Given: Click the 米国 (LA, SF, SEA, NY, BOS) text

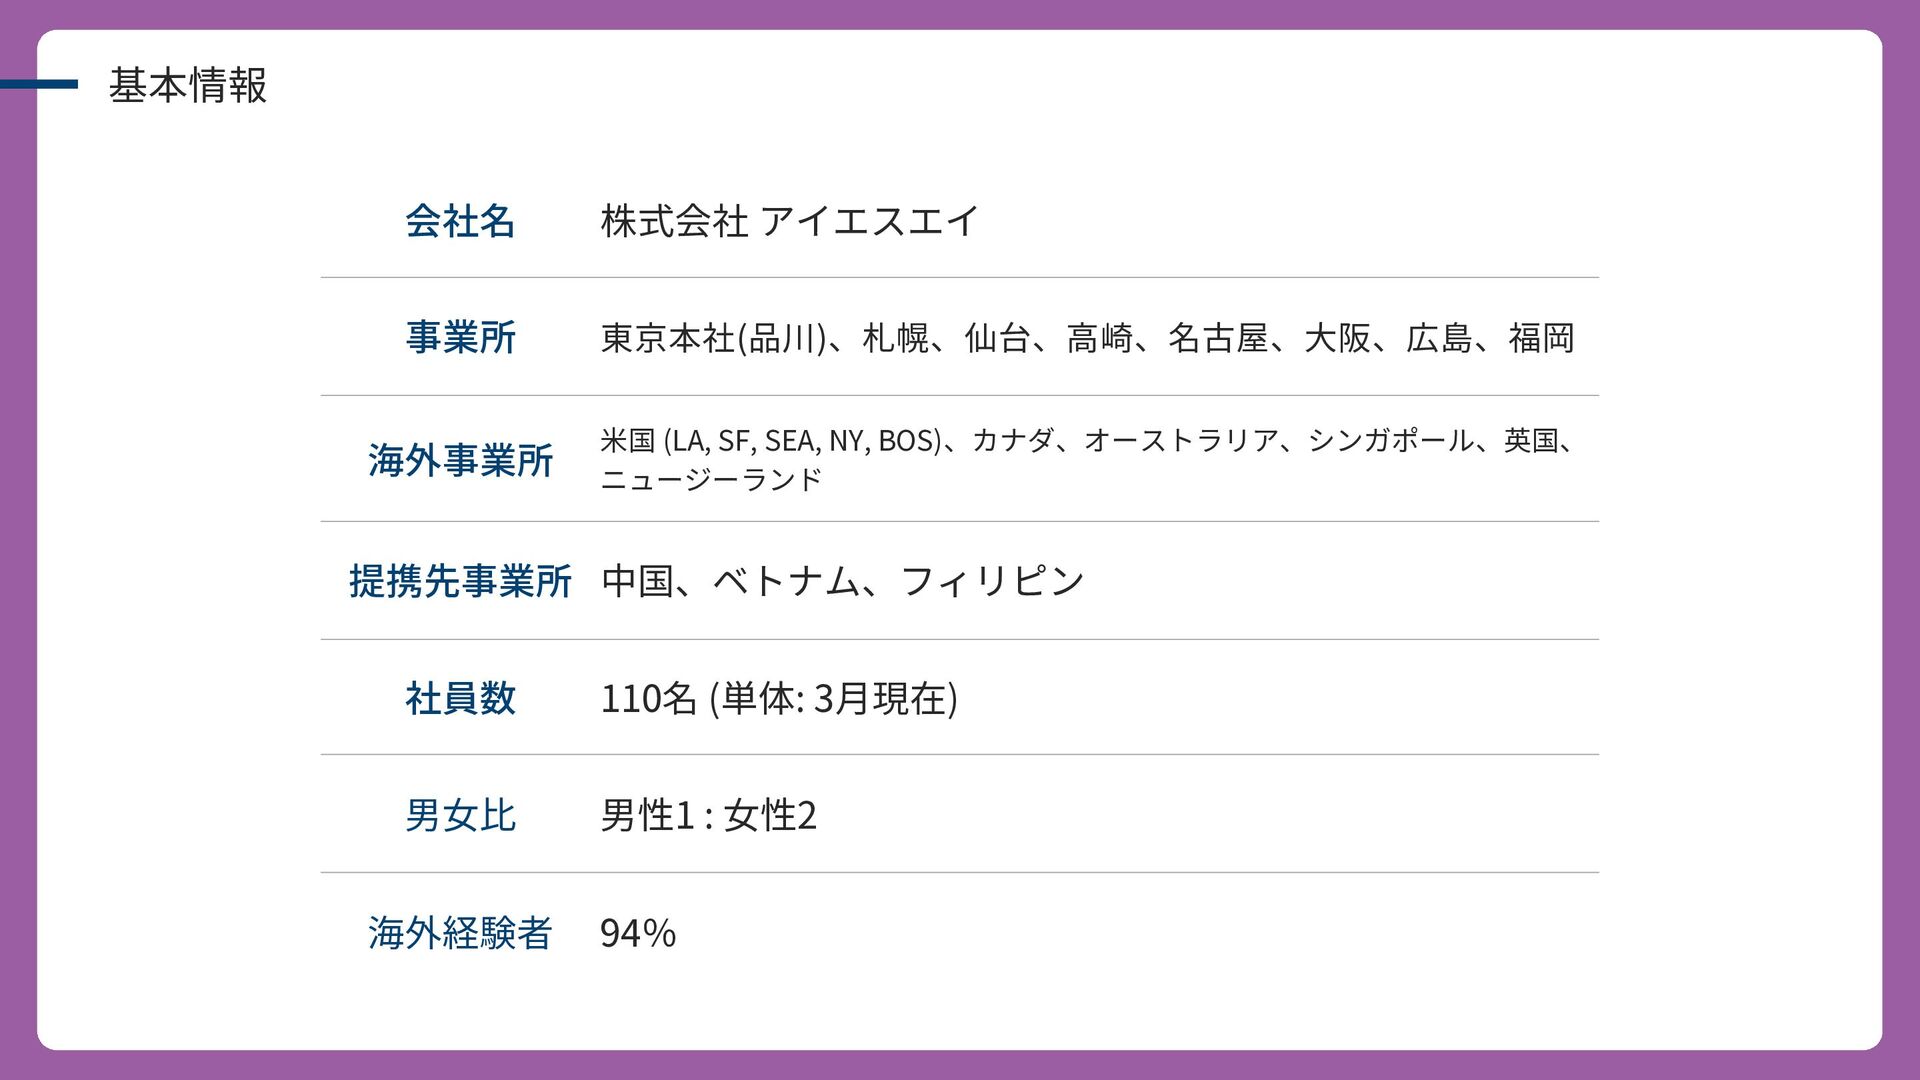Looking at the screenshot, I should pos(770,440).
